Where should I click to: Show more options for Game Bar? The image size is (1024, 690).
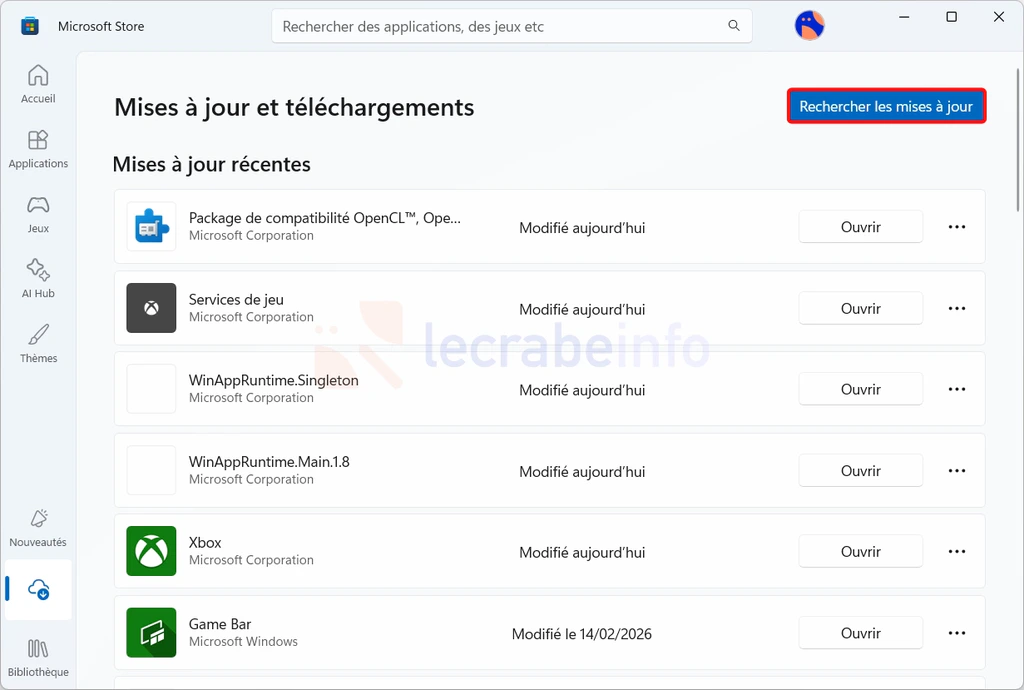click(956, 633)
